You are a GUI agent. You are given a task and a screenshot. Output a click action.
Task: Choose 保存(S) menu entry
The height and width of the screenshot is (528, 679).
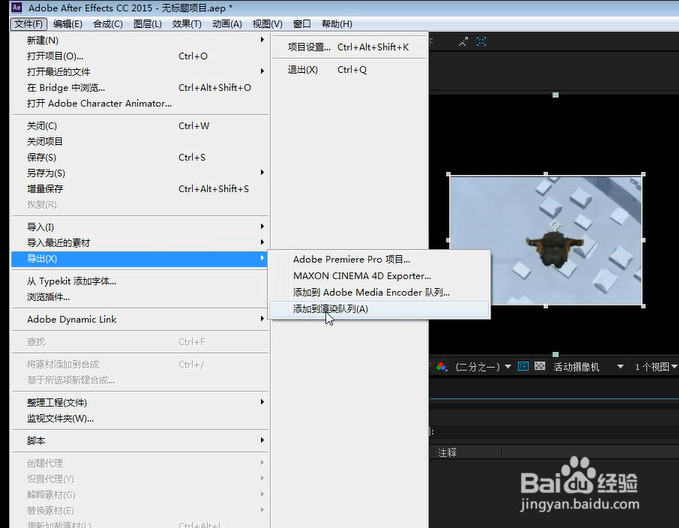139,158
